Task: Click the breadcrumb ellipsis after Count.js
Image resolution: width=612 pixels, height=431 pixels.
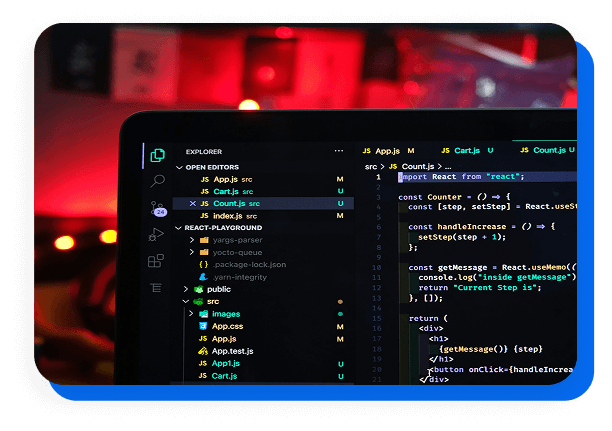Action: point(448,167)
